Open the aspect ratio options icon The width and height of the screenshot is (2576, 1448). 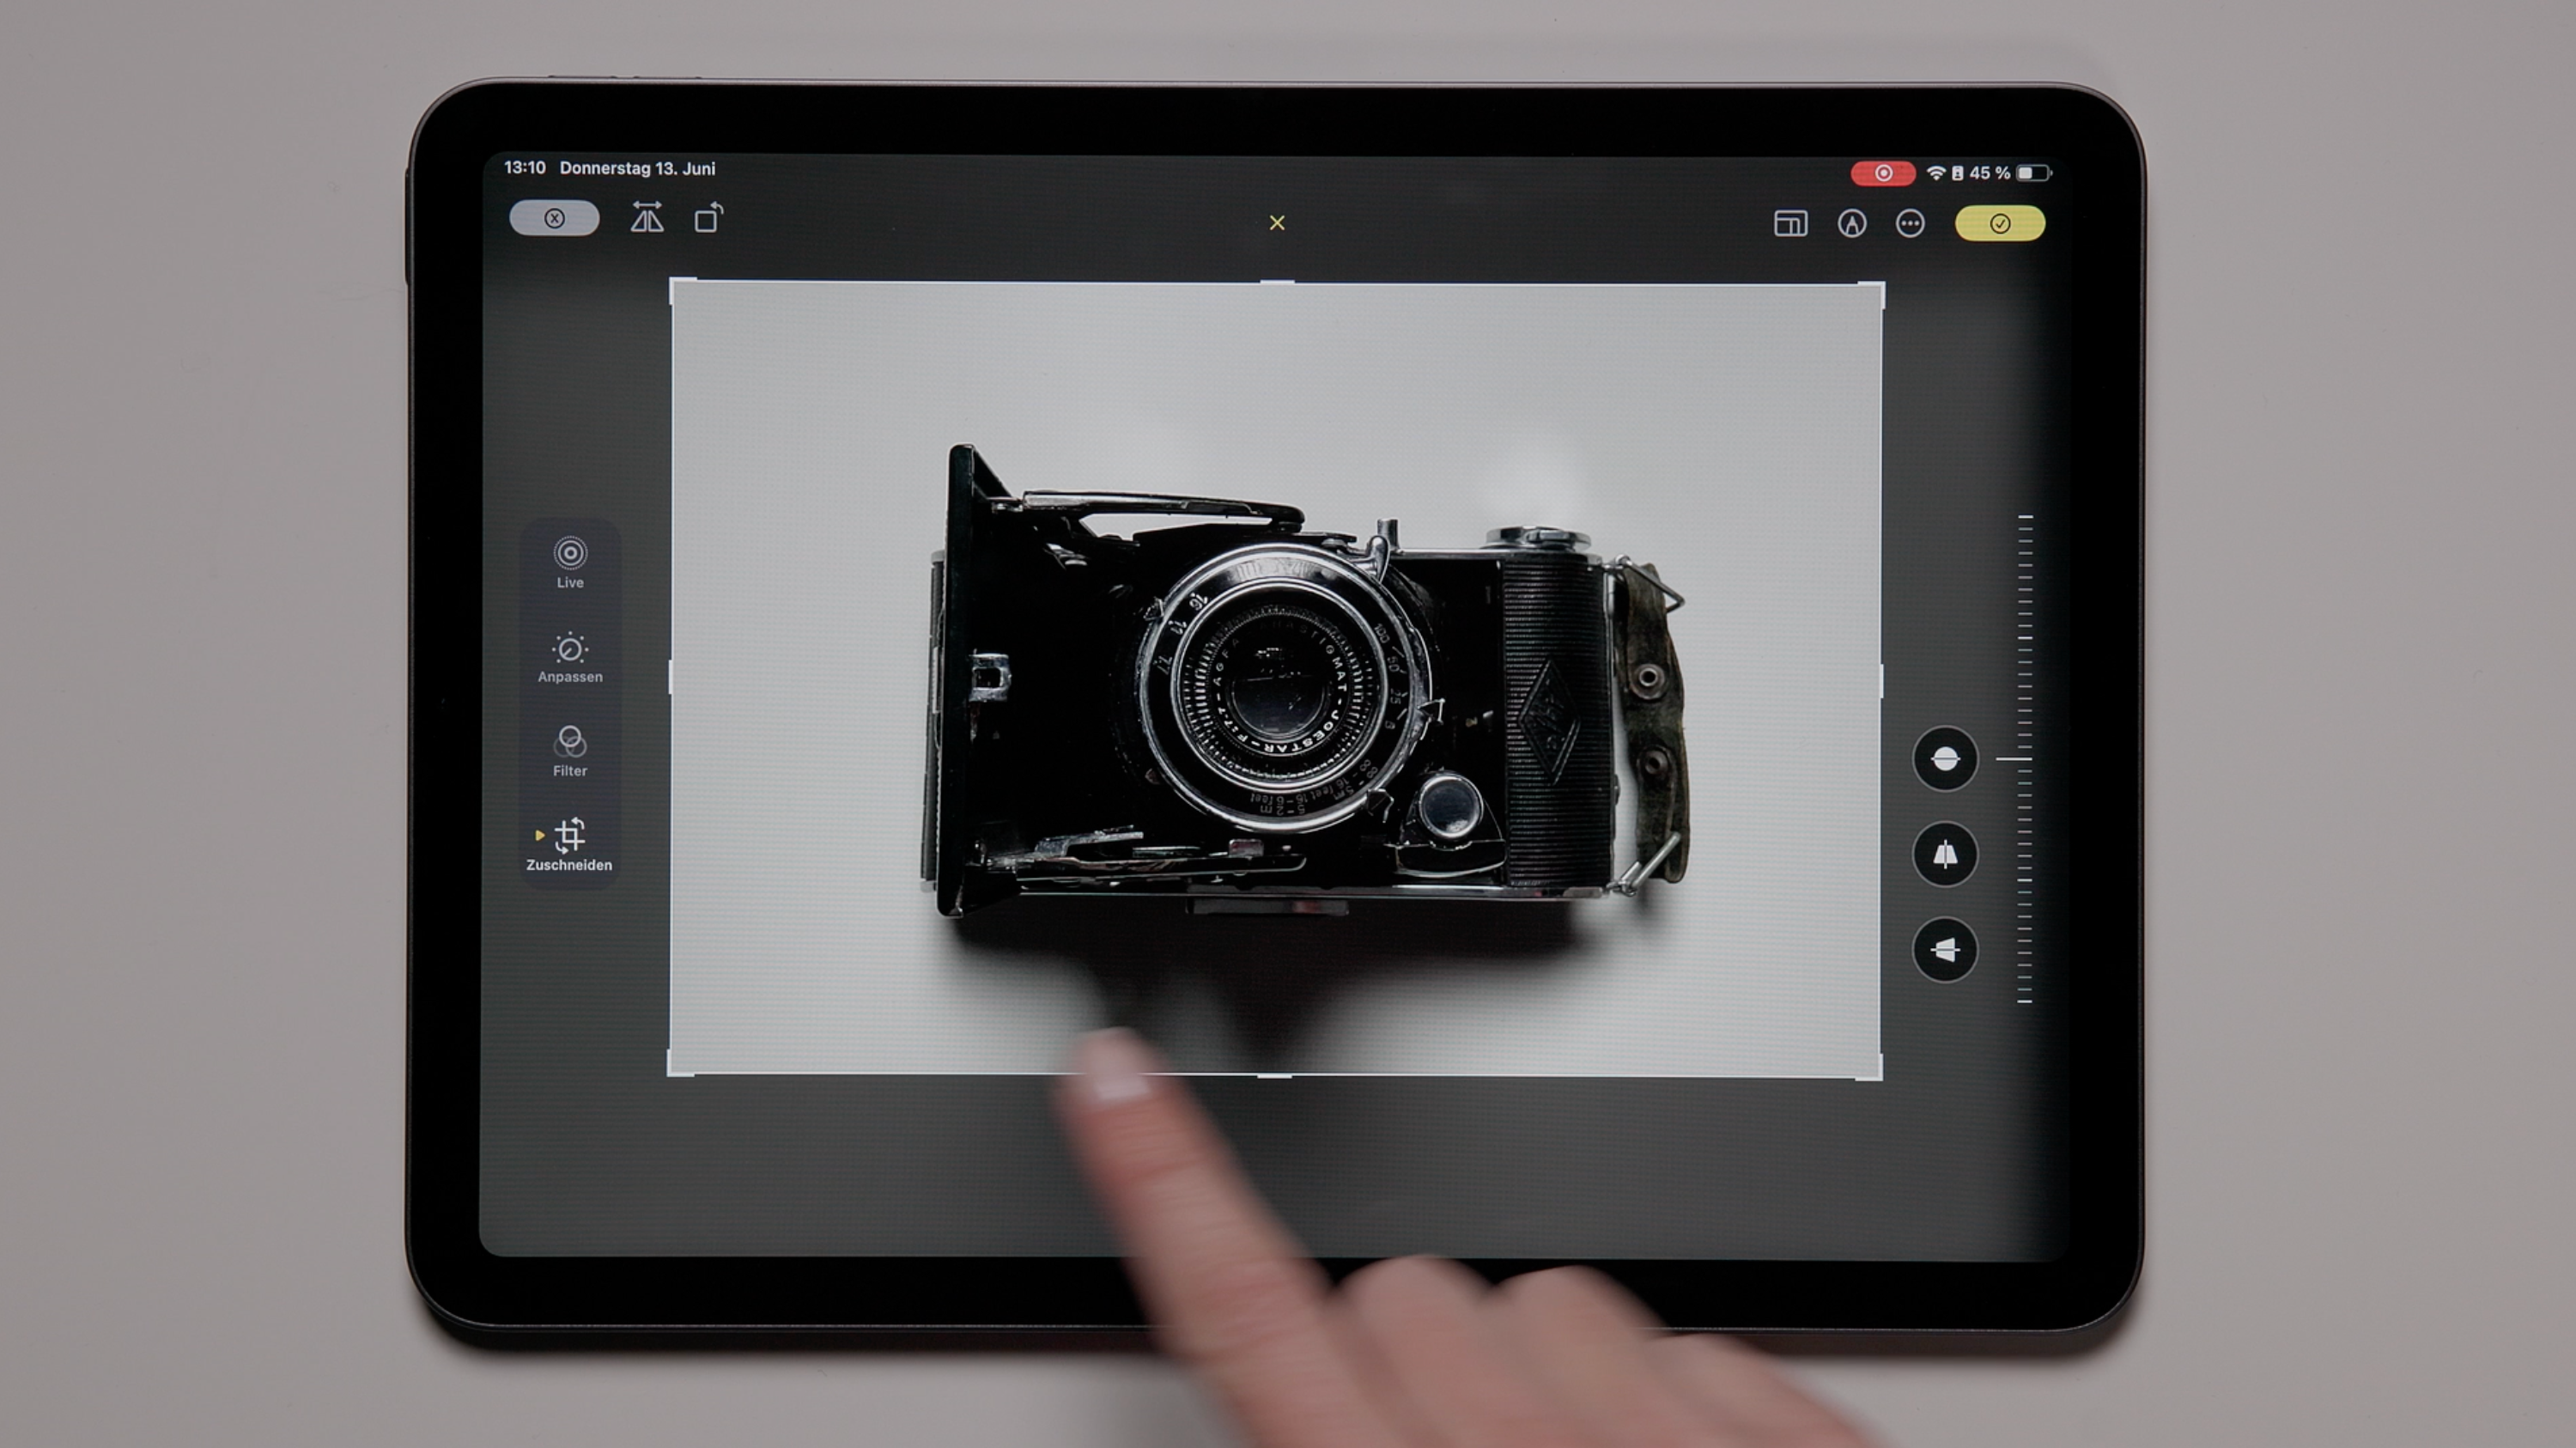pyautogui.click(x=1790, y=223)
